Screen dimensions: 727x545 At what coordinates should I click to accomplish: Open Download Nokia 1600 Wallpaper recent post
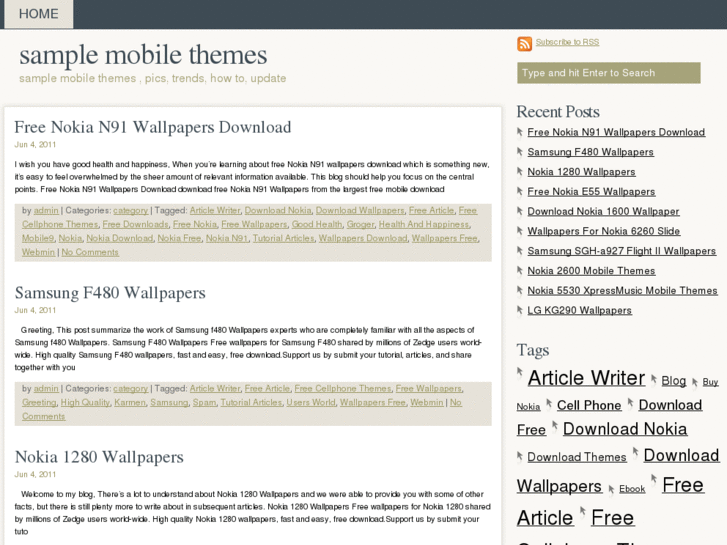(603, 212)
